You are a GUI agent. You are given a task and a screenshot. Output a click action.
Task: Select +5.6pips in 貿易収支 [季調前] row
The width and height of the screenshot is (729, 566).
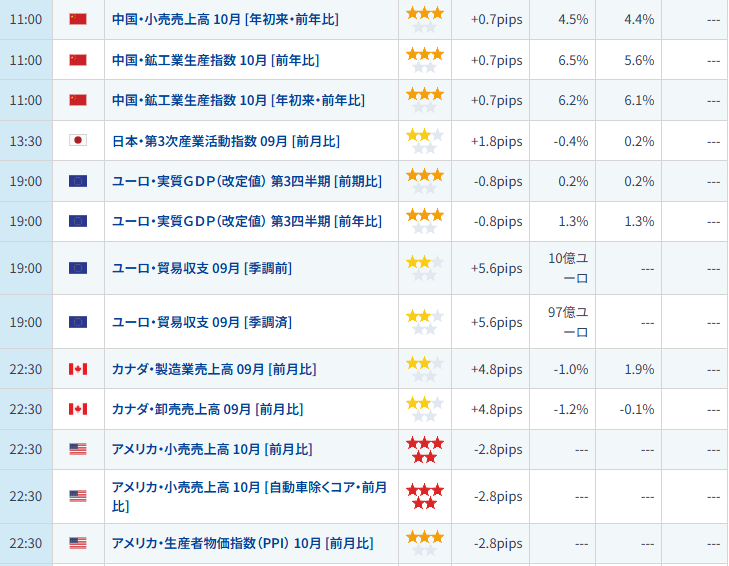[497, 268]
